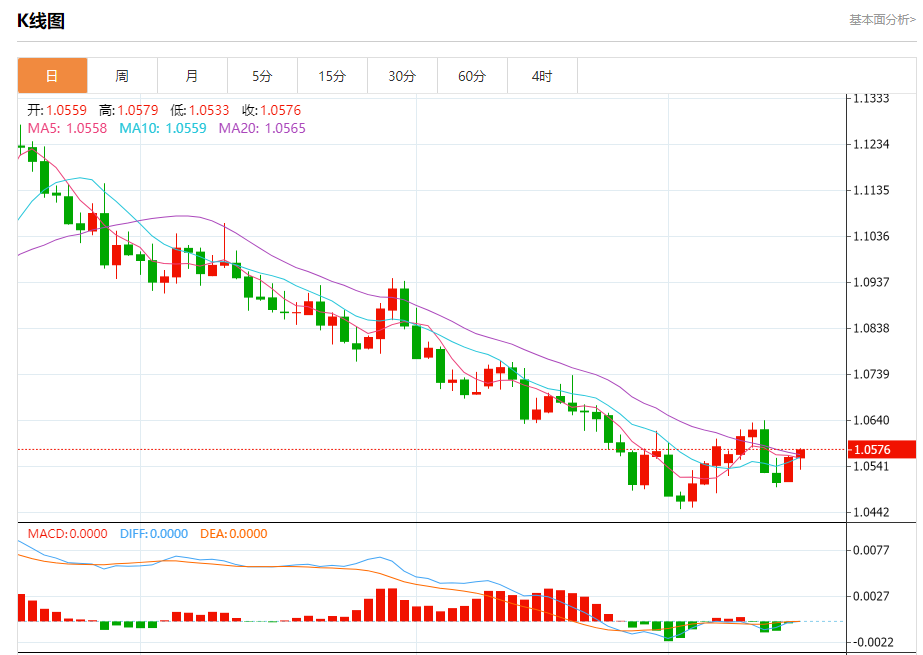This screenshot has height=655, width=923.
Task: Click the K线图 heading
Action: coord(41,21)
